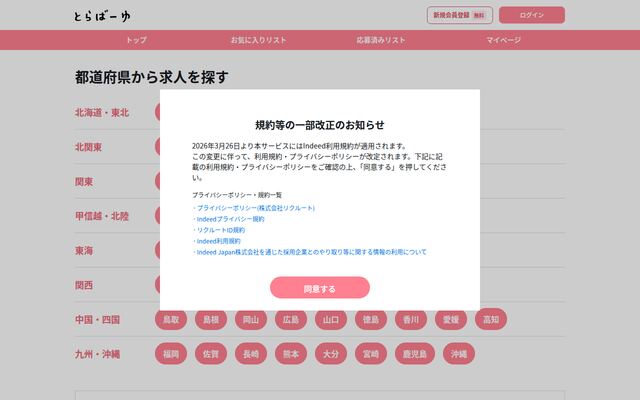The image size is (640, 400).
Task: Click the 関東 region label
Action: 84,182
